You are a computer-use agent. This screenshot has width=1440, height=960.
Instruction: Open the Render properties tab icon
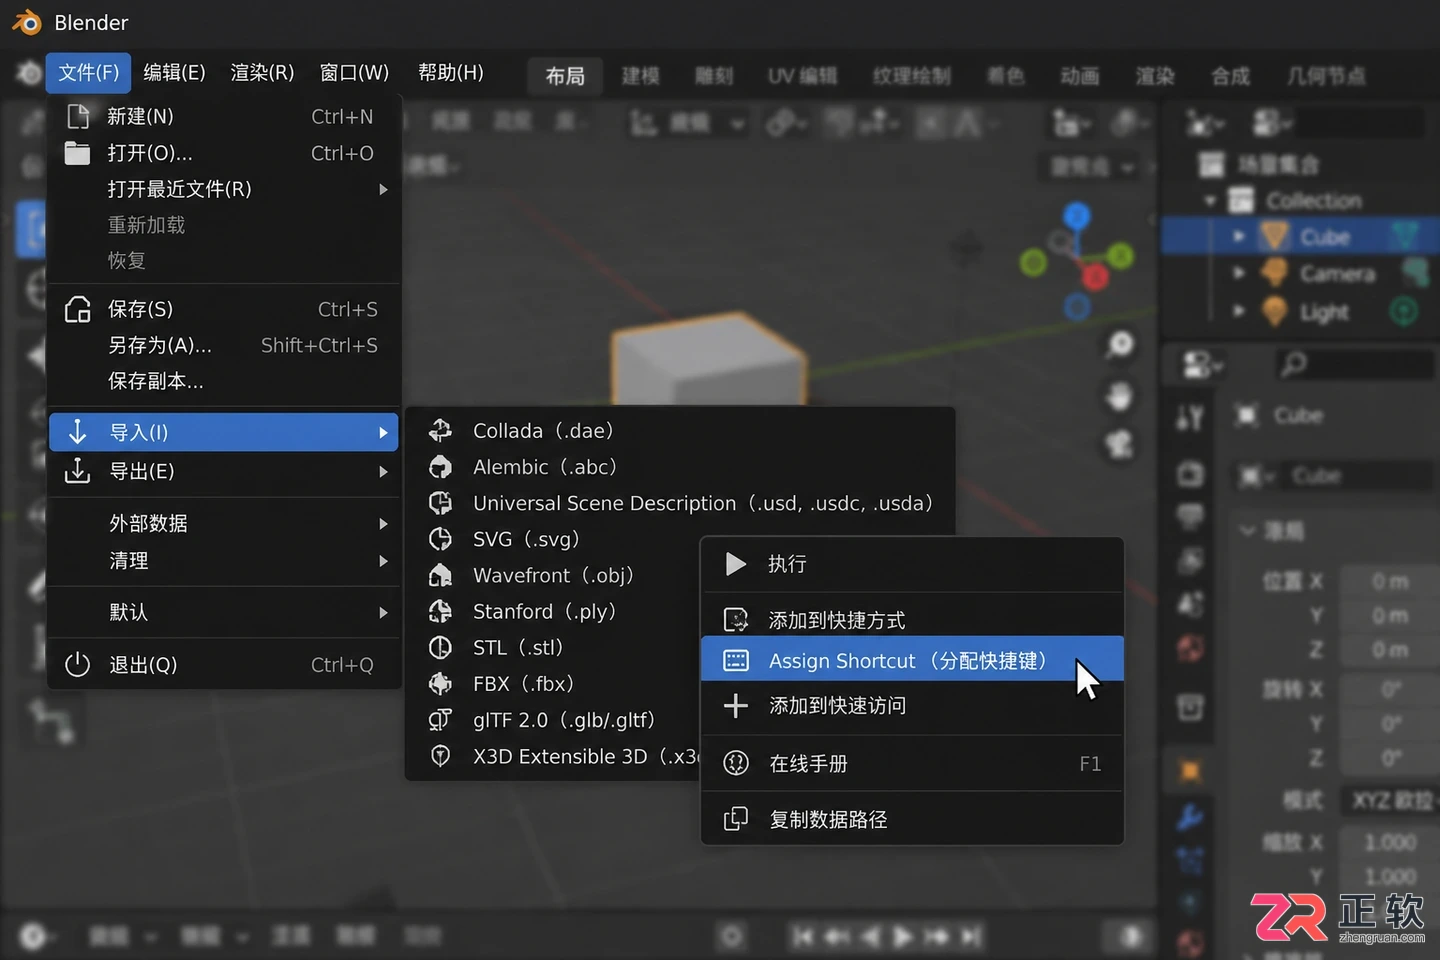click(x=1190, y=474)
